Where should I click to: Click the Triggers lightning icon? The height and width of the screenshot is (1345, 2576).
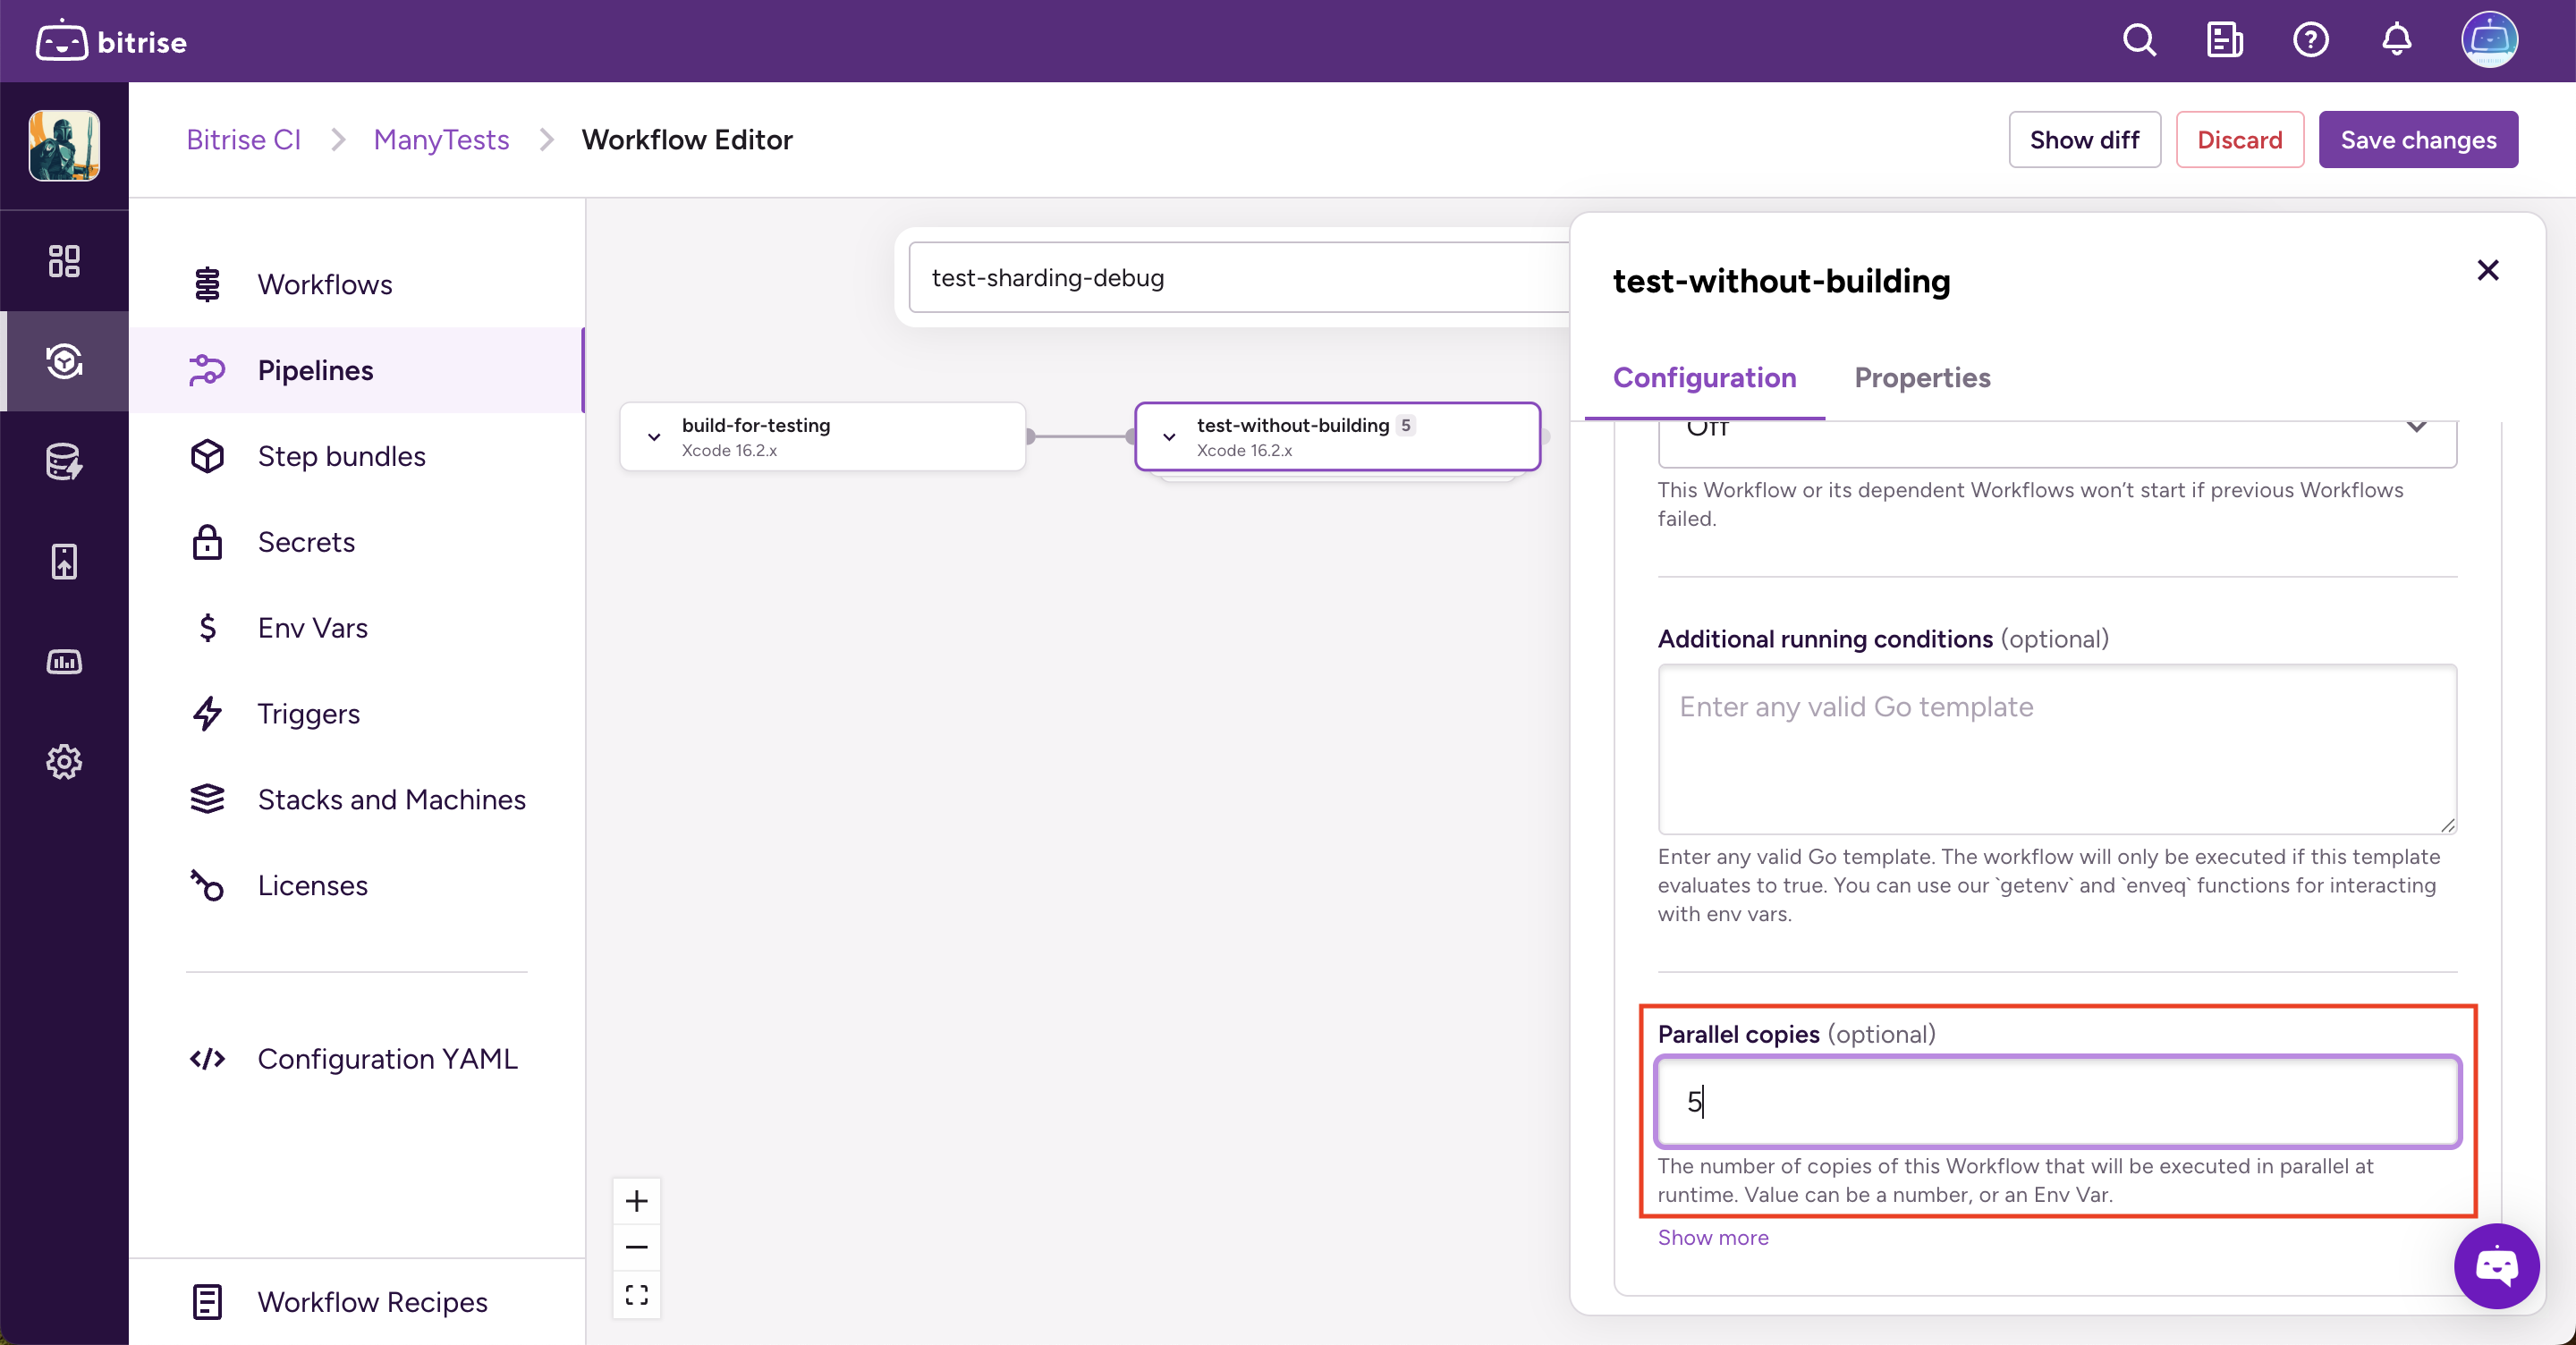coord(207,714)
